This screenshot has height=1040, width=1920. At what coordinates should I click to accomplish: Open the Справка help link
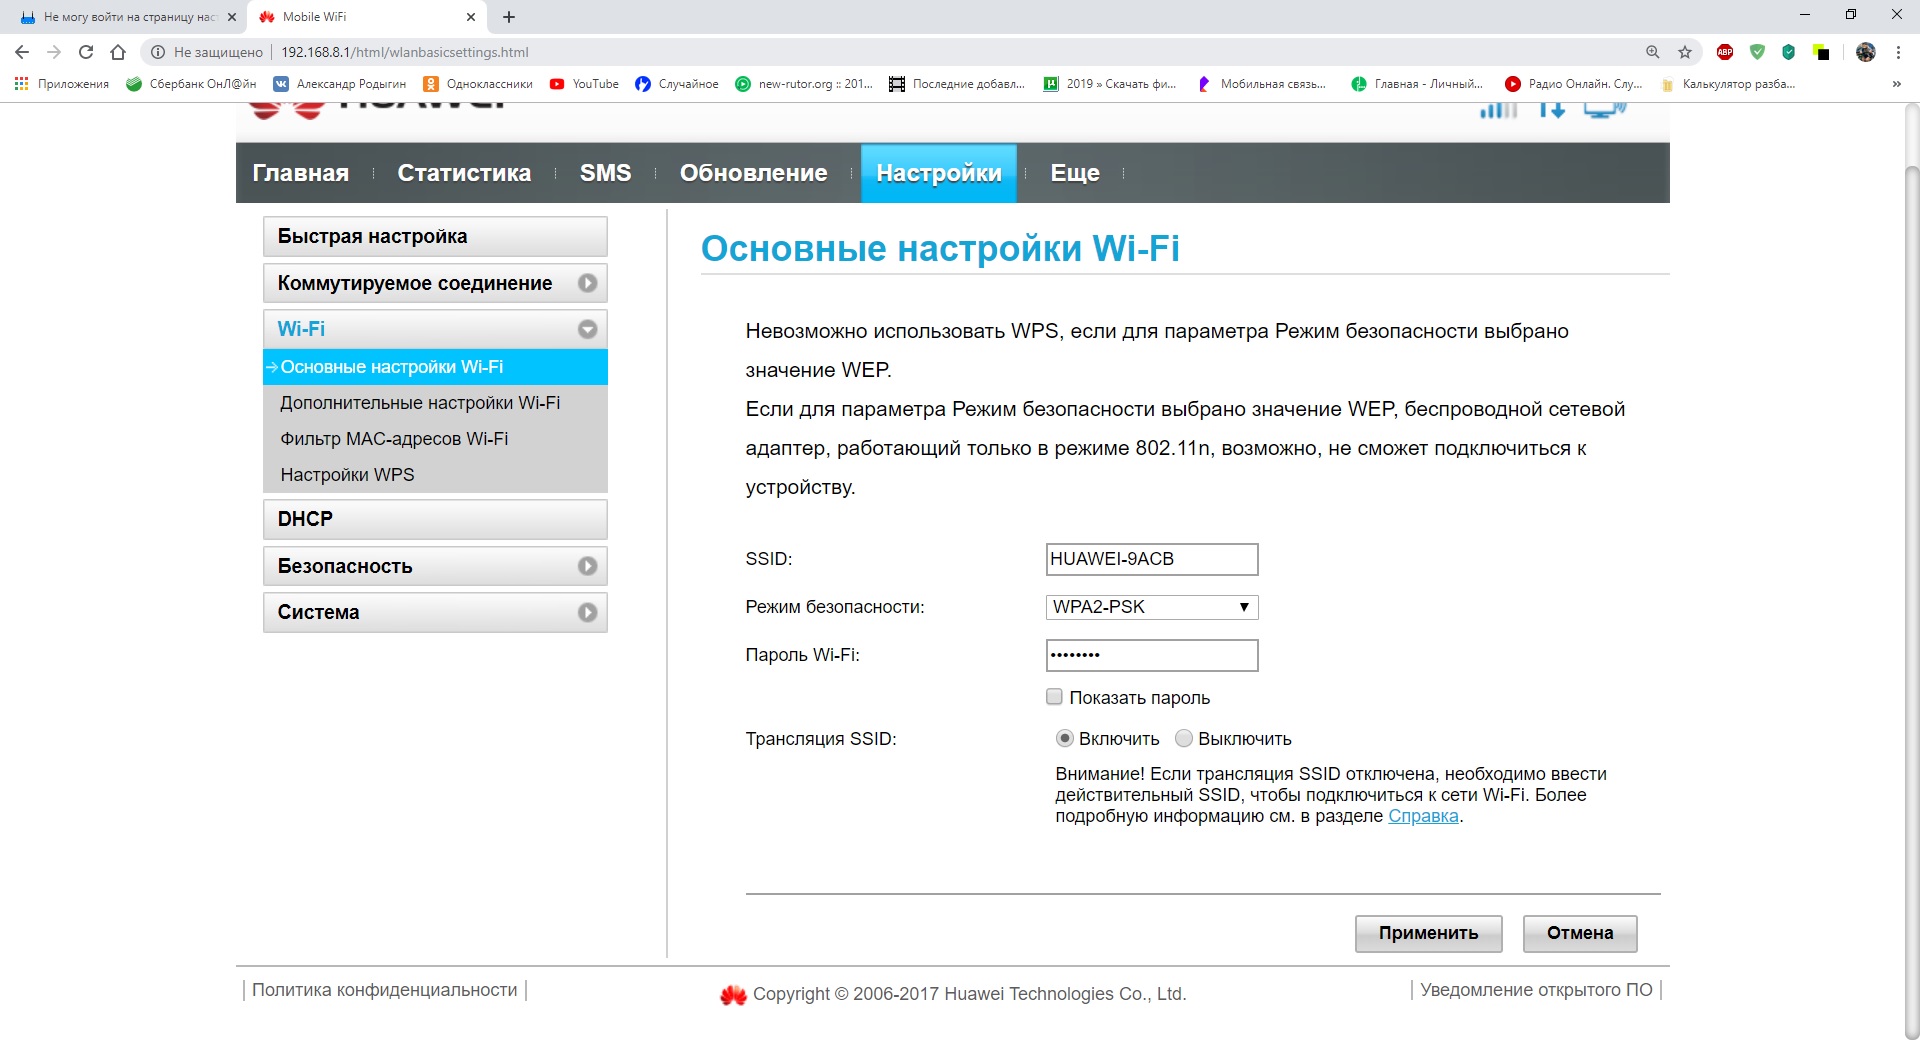pos(1423,816)
